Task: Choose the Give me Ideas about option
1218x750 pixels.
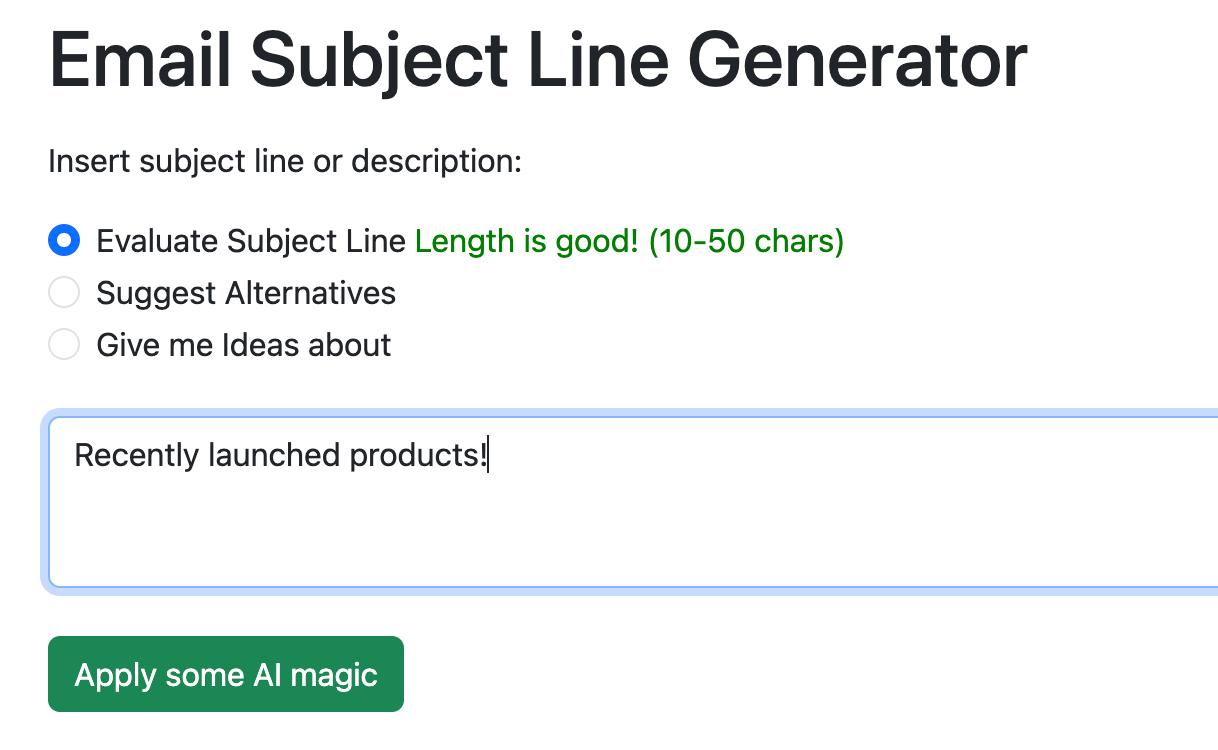Action: (x=64, y=344)
